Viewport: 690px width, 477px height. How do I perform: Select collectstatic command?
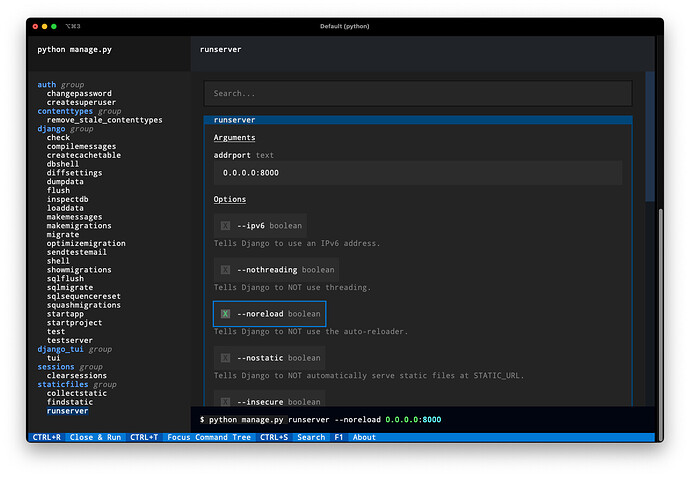click(x=77, y=393)
